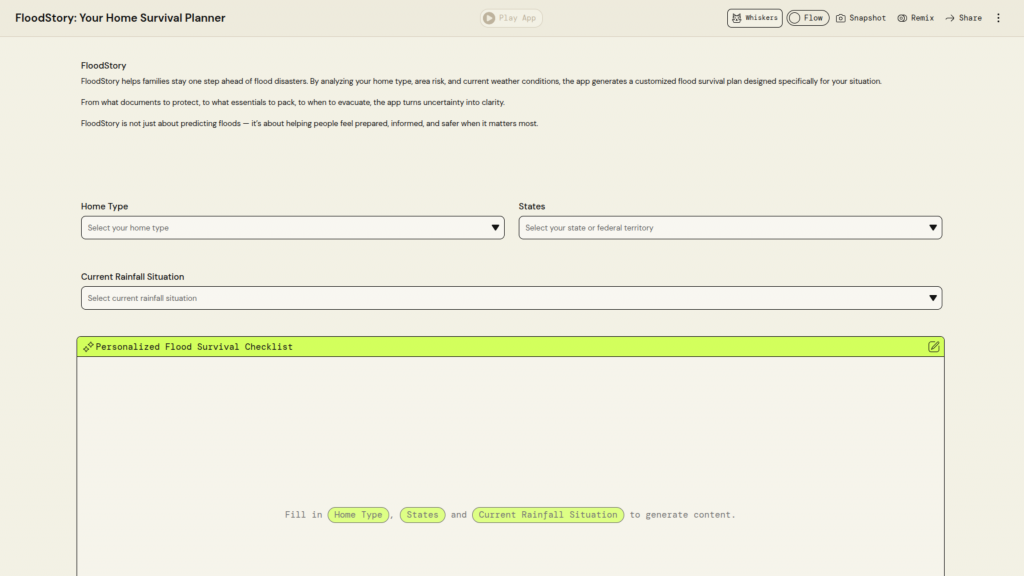Click the Snapshot label in top bar

(x=867, y=18)
